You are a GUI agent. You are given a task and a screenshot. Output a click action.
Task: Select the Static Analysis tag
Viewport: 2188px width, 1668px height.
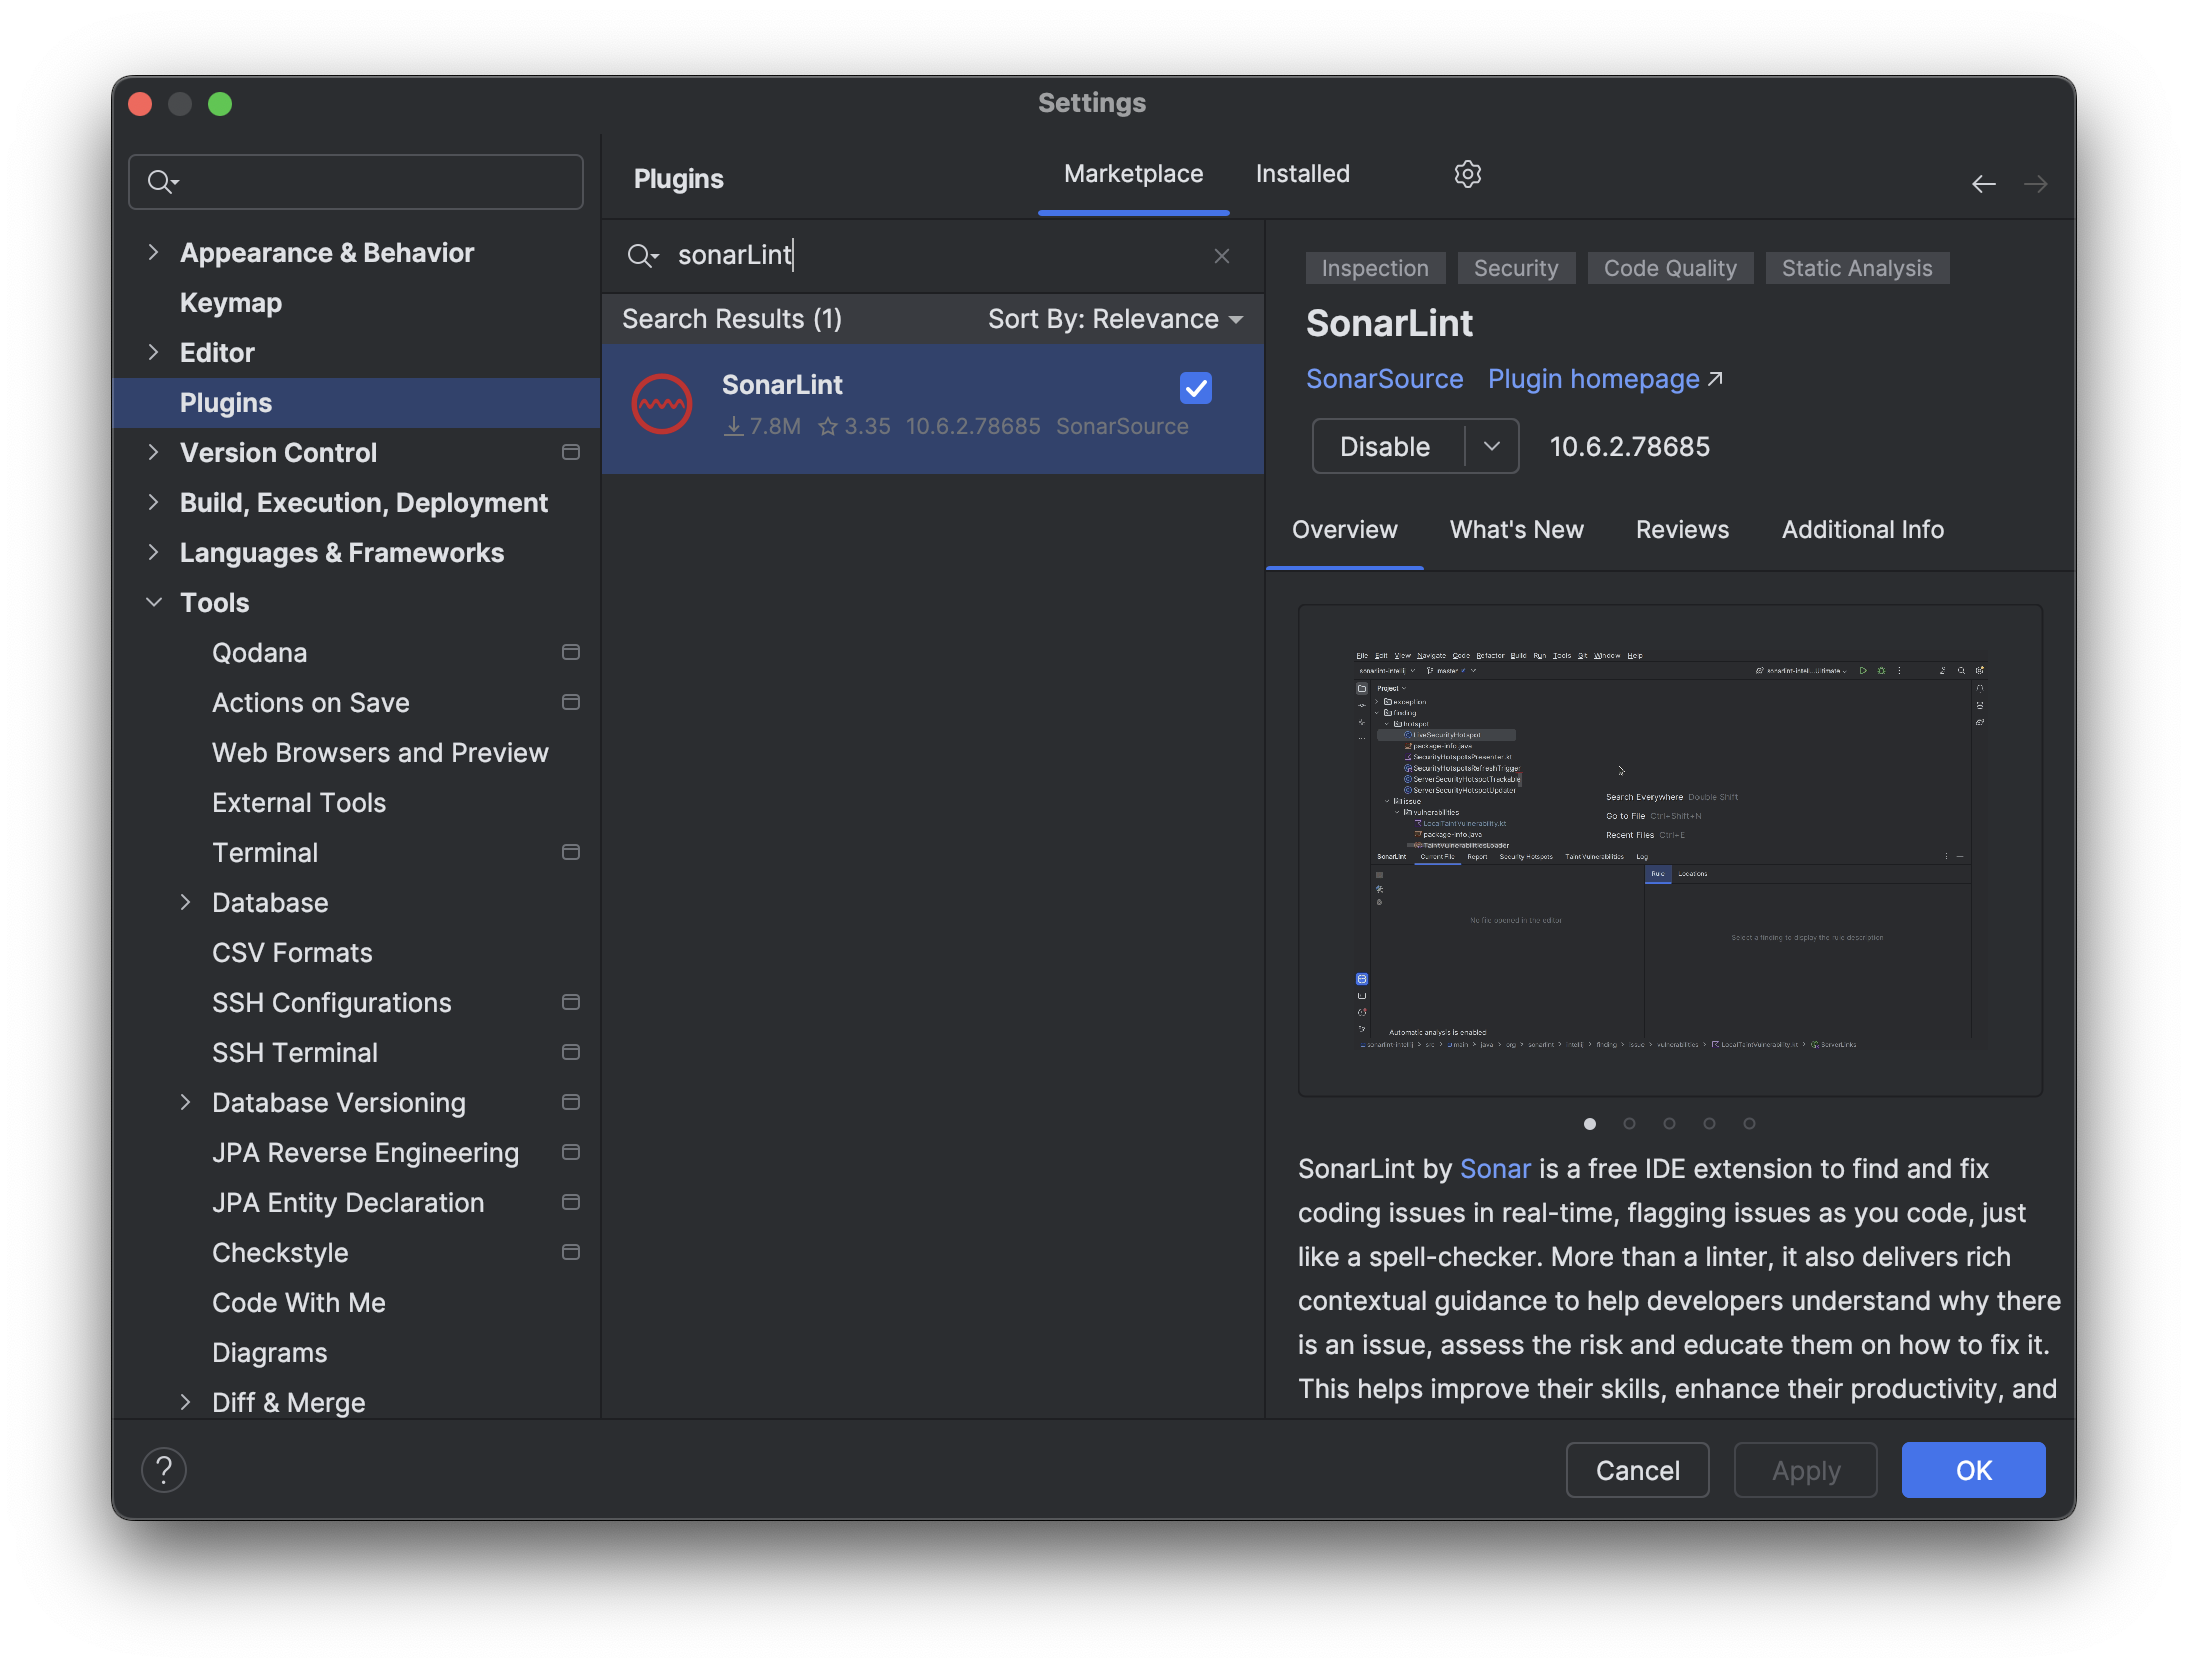(x=1856, y=268)
